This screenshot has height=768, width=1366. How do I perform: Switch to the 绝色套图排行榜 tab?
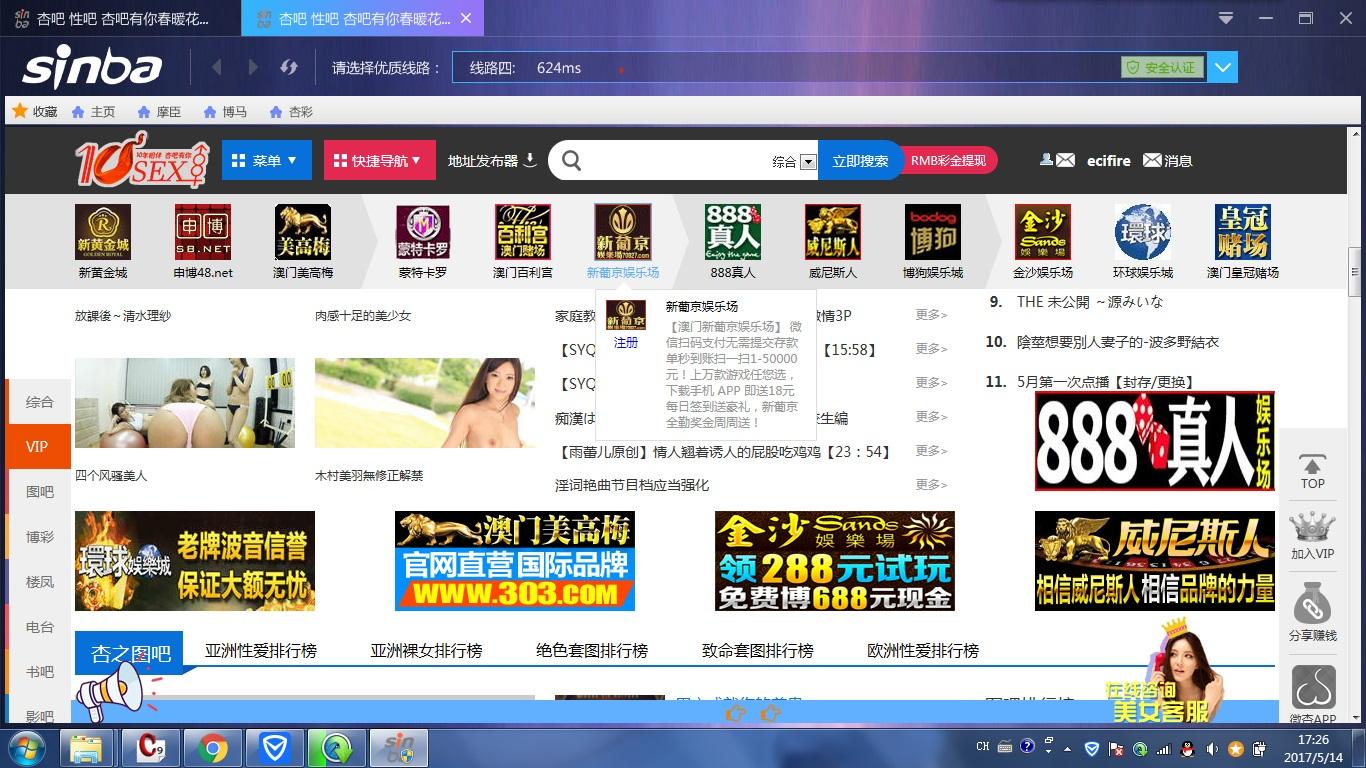click(592, 651)
